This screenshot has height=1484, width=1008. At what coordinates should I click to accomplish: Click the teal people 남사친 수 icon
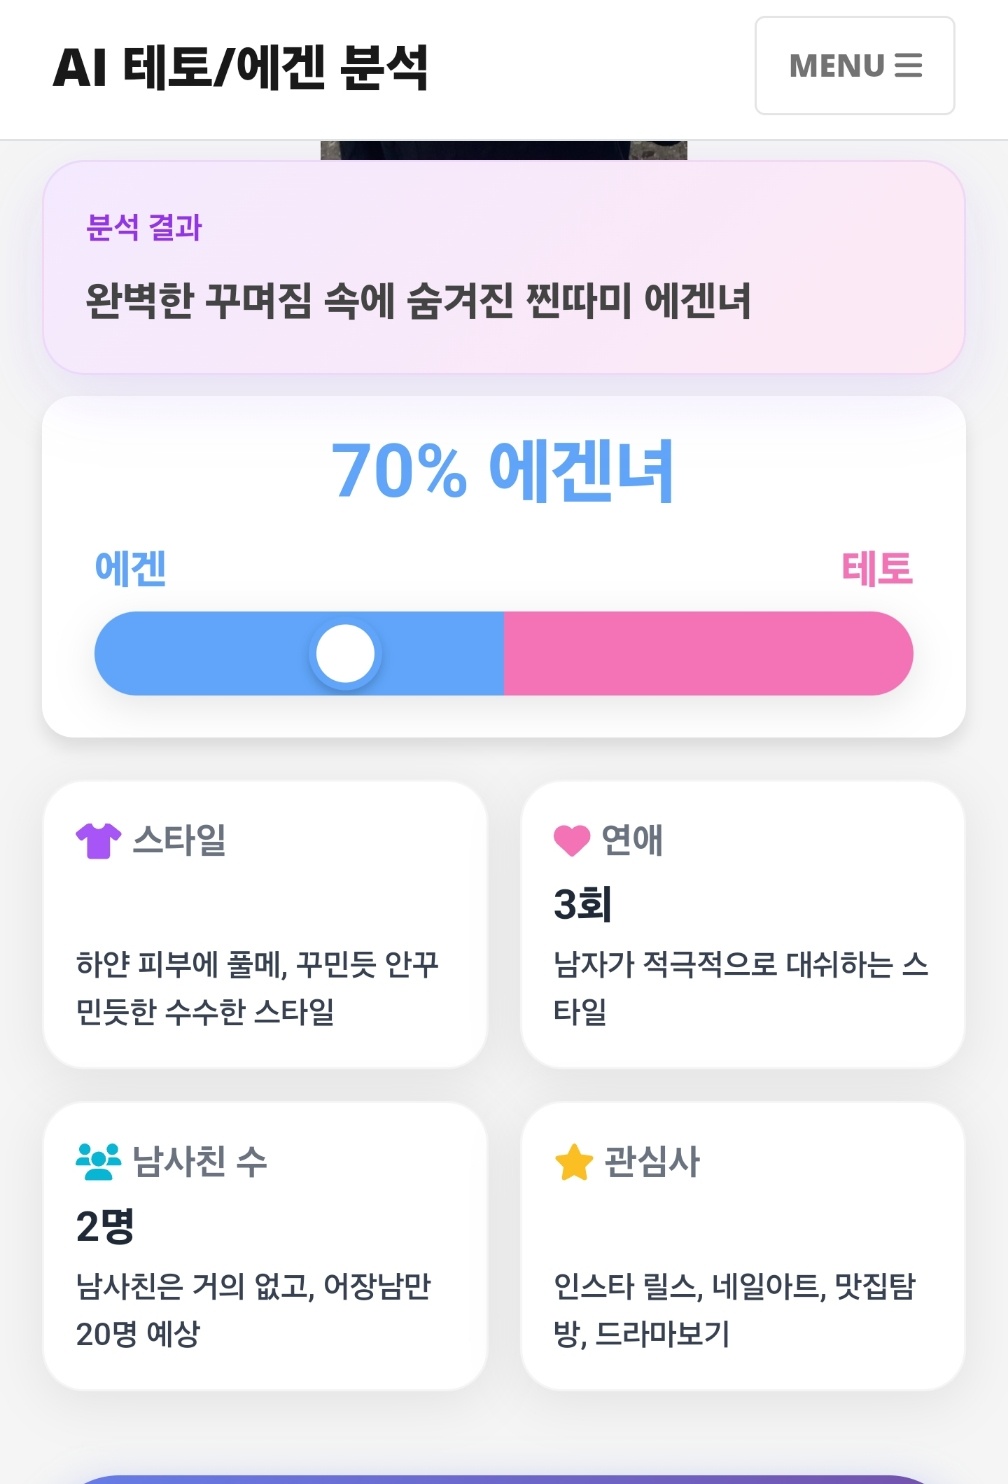click(98, 1161)
